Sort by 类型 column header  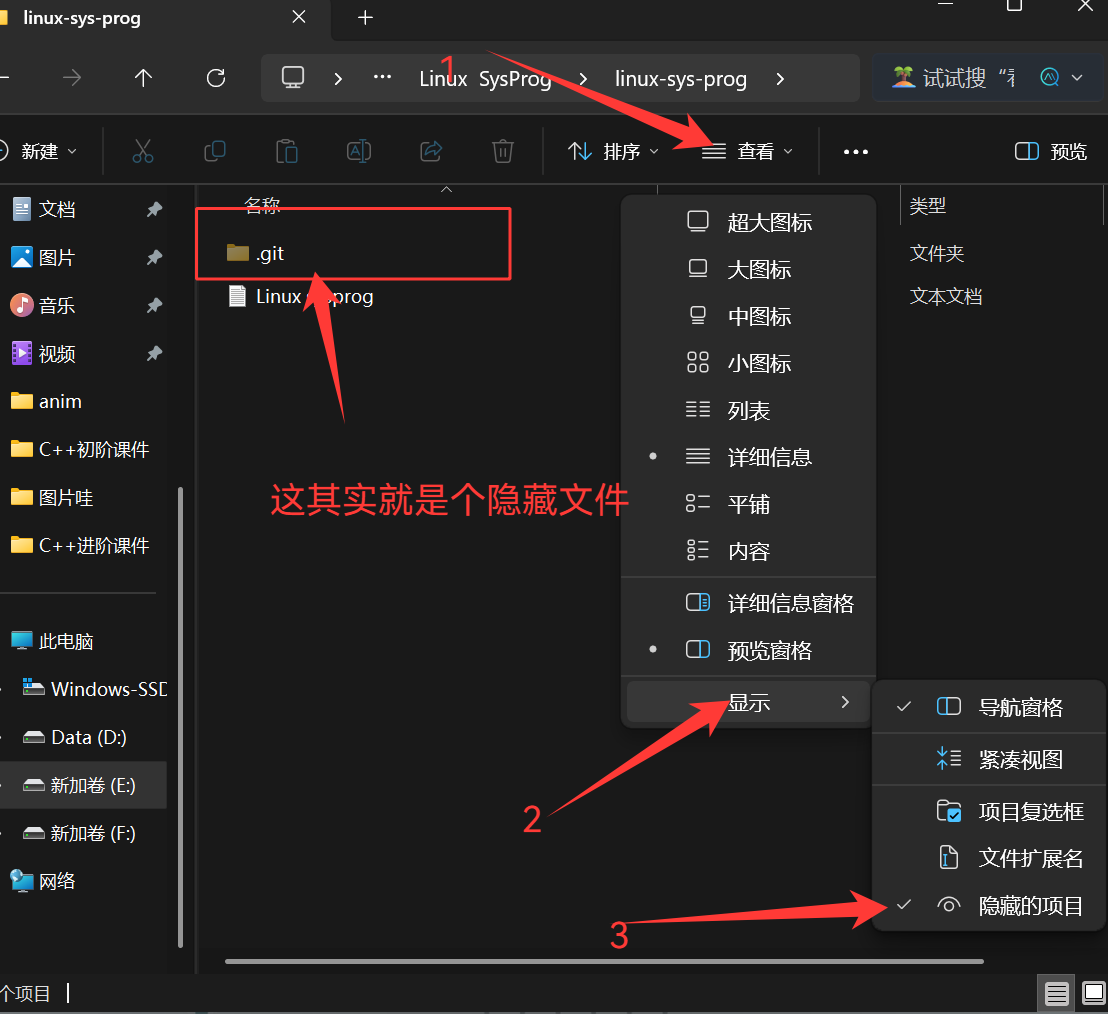coord(928,206)
